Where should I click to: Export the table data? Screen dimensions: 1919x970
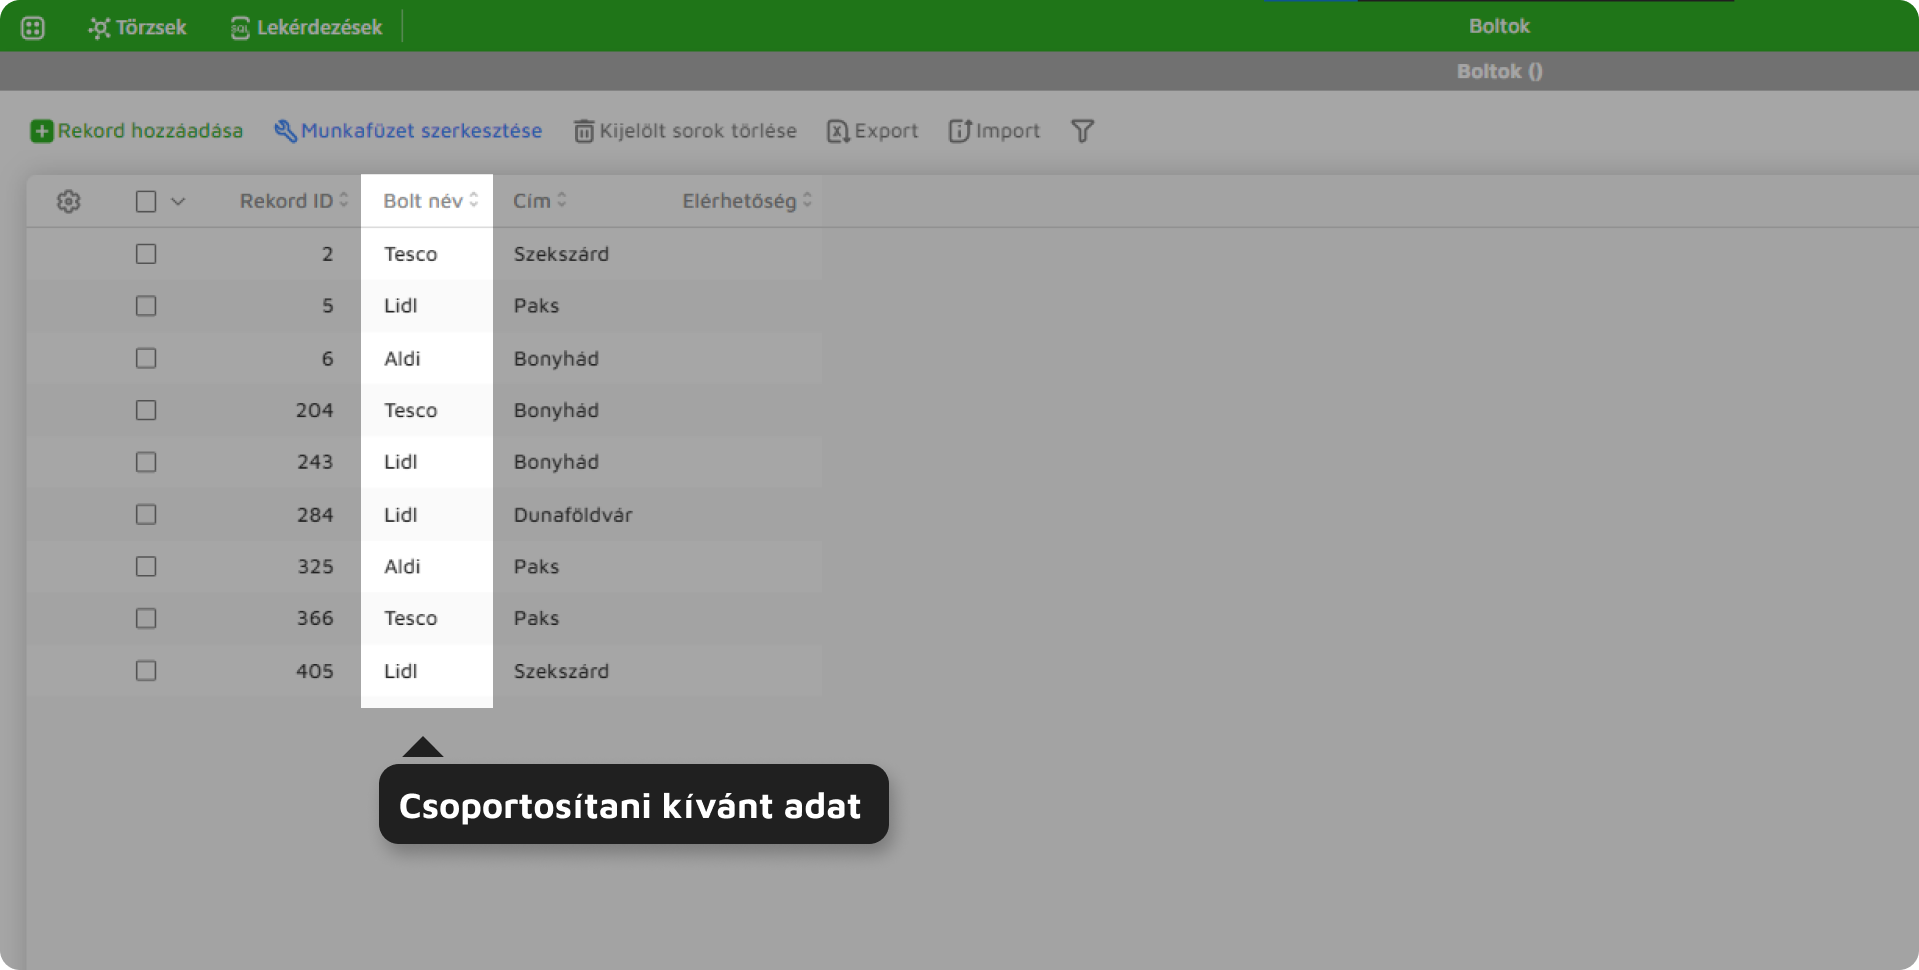point(872,131)
